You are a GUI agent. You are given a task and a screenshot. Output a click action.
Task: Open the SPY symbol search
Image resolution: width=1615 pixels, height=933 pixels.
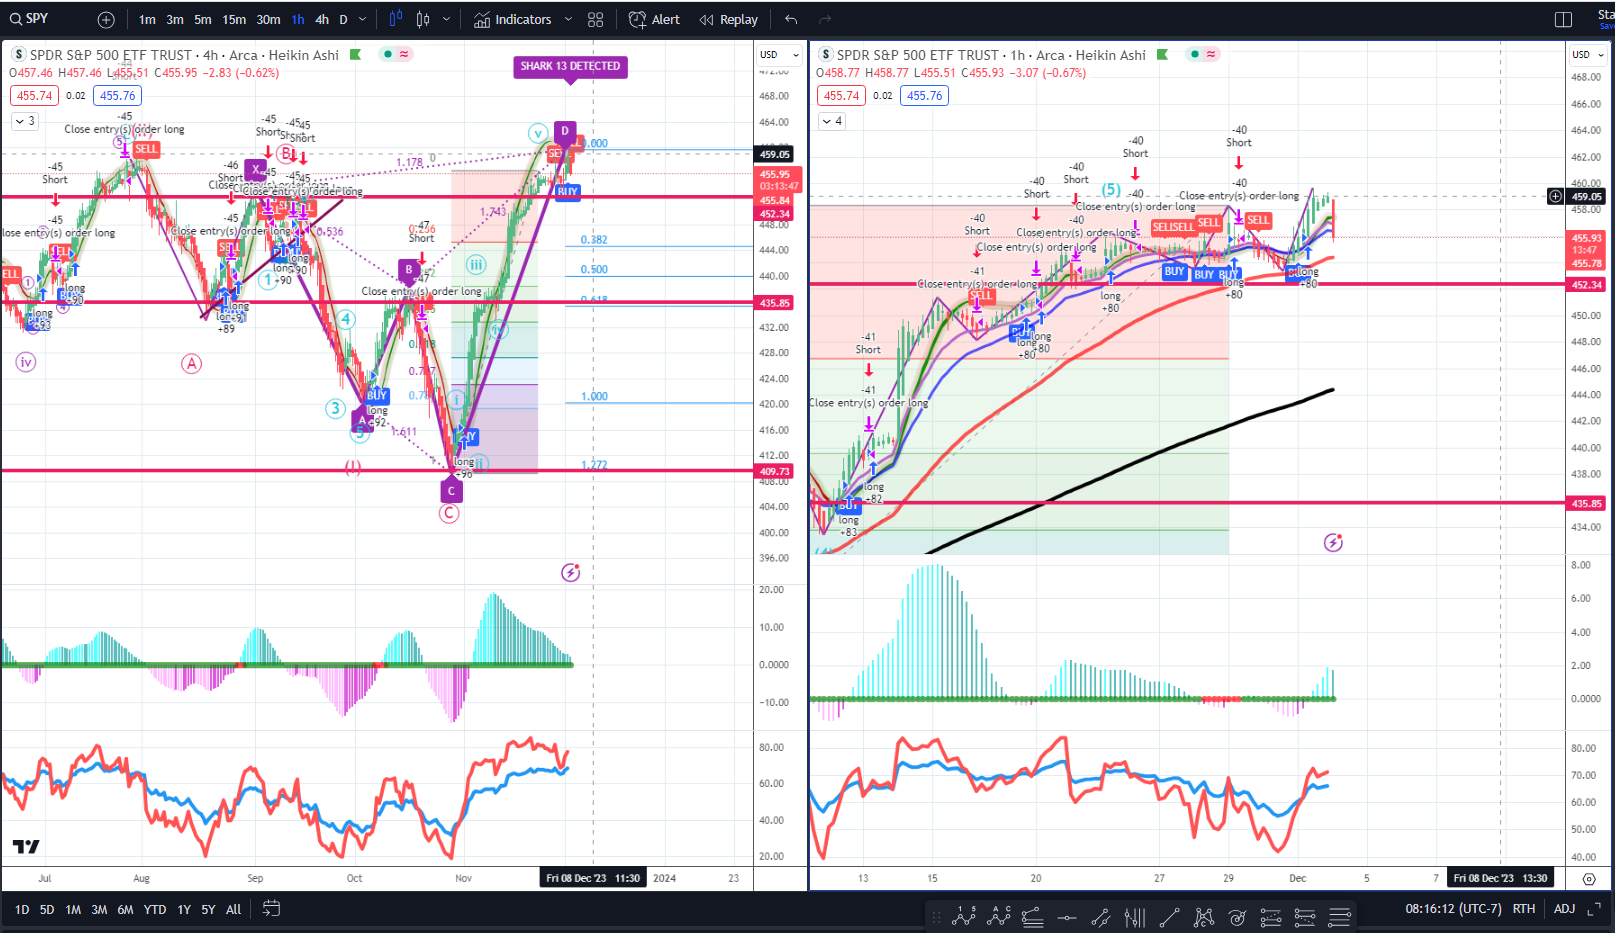(30, 19)
